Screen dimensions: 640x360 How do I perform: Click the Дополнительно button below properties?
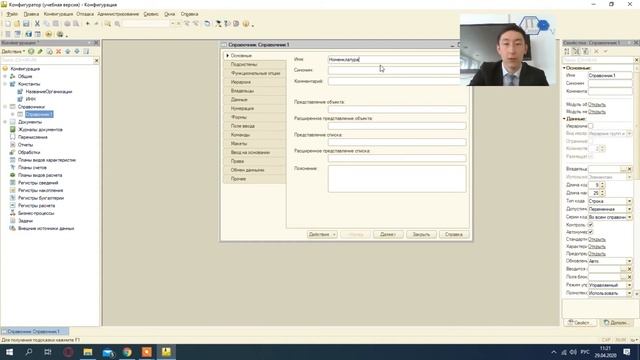point(617,322)
